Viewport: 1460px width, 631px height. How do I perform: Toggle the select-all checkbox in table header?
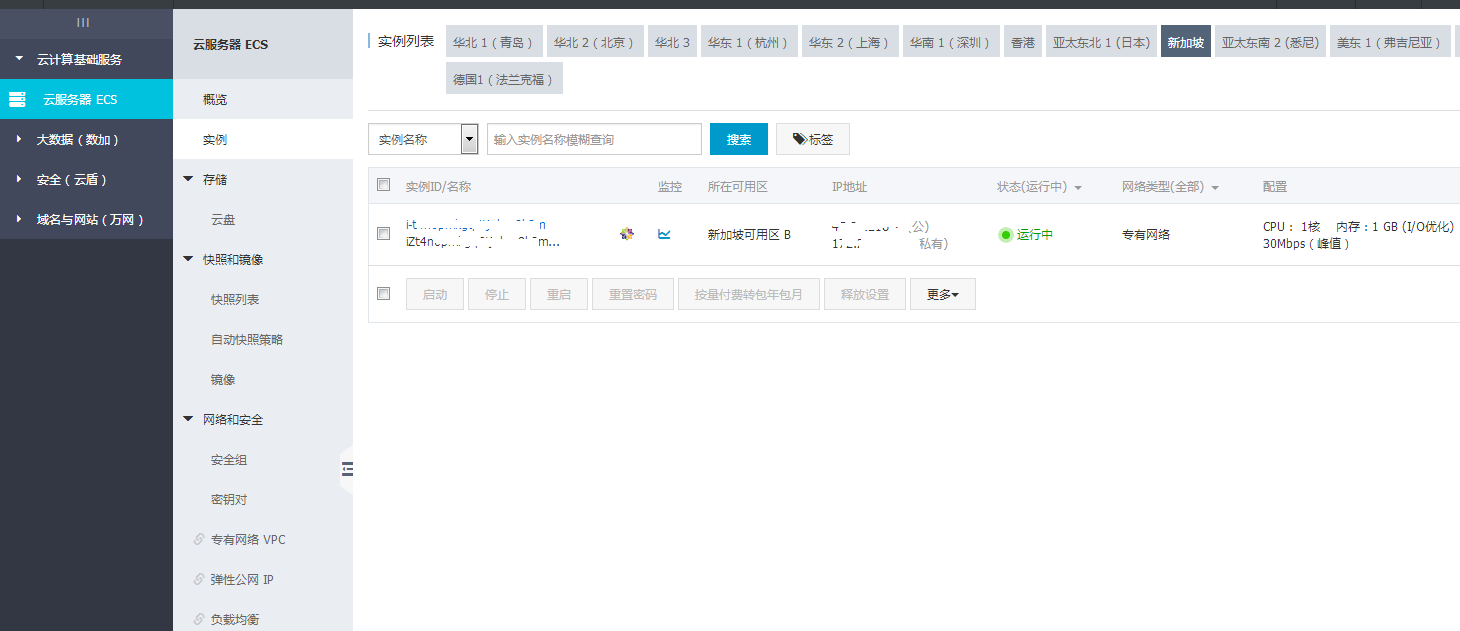[383, 185]
